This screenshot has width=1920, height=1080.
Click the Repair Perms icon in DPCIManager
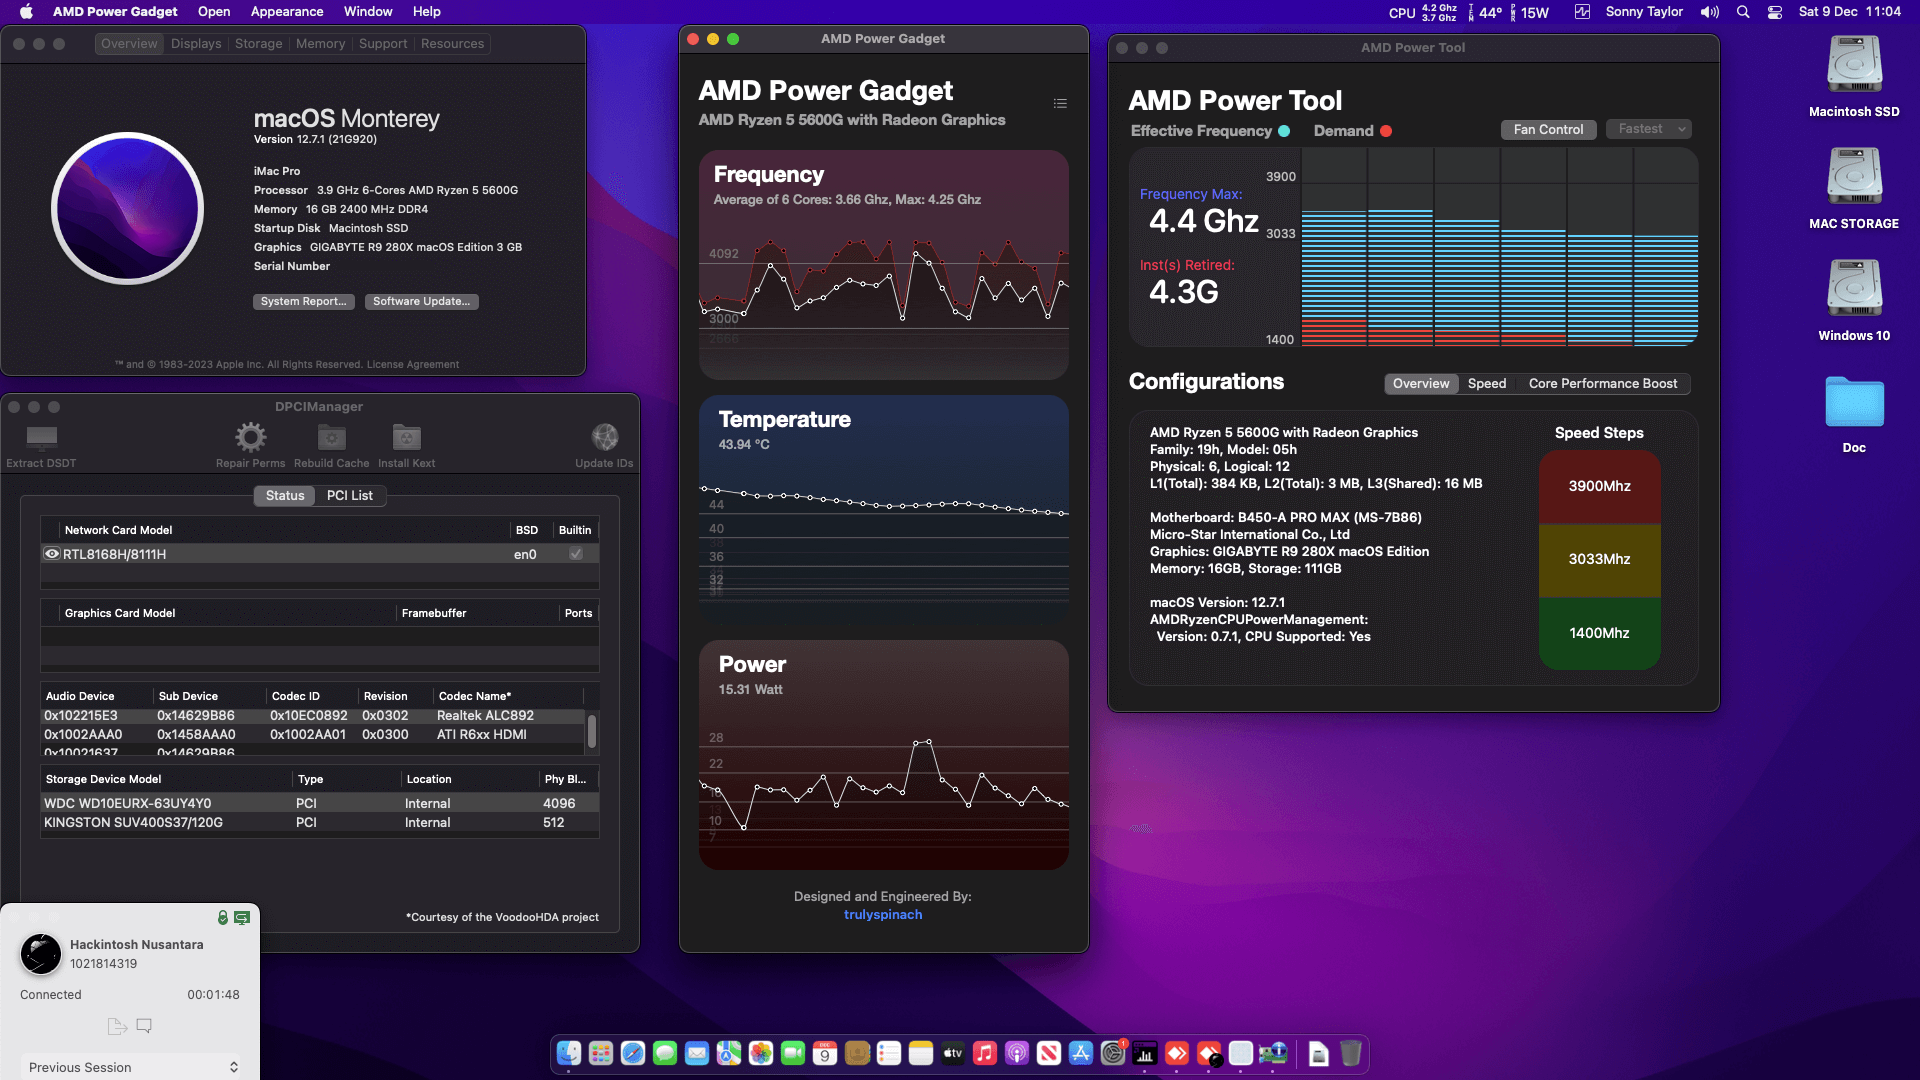[x=250, y=438]
